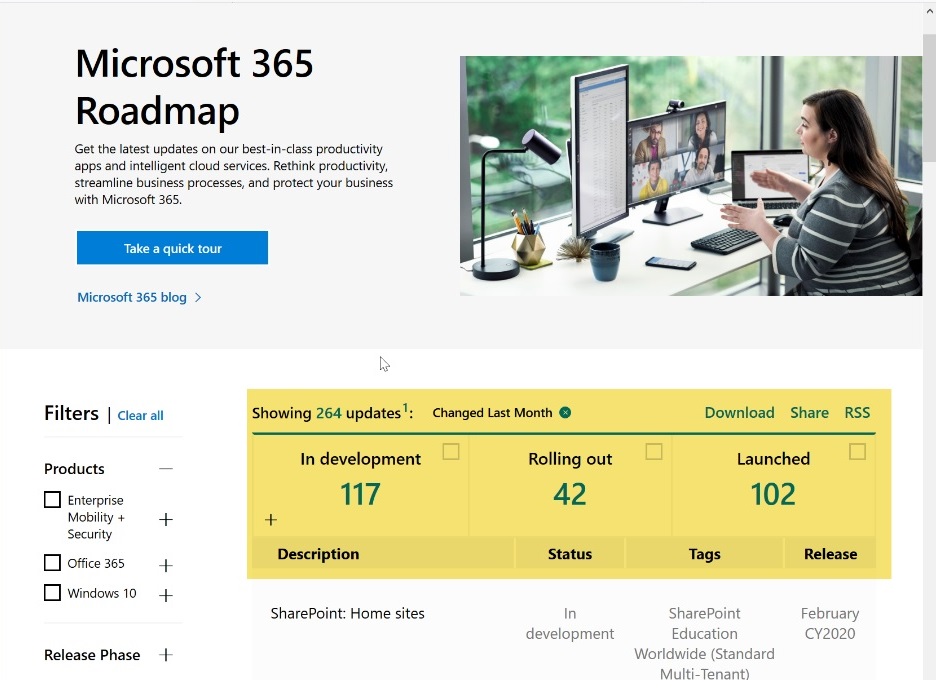Screen dimensions: 937x695
Task: Click the Changed Last Month filter label
Action: (x=492, y=413)
